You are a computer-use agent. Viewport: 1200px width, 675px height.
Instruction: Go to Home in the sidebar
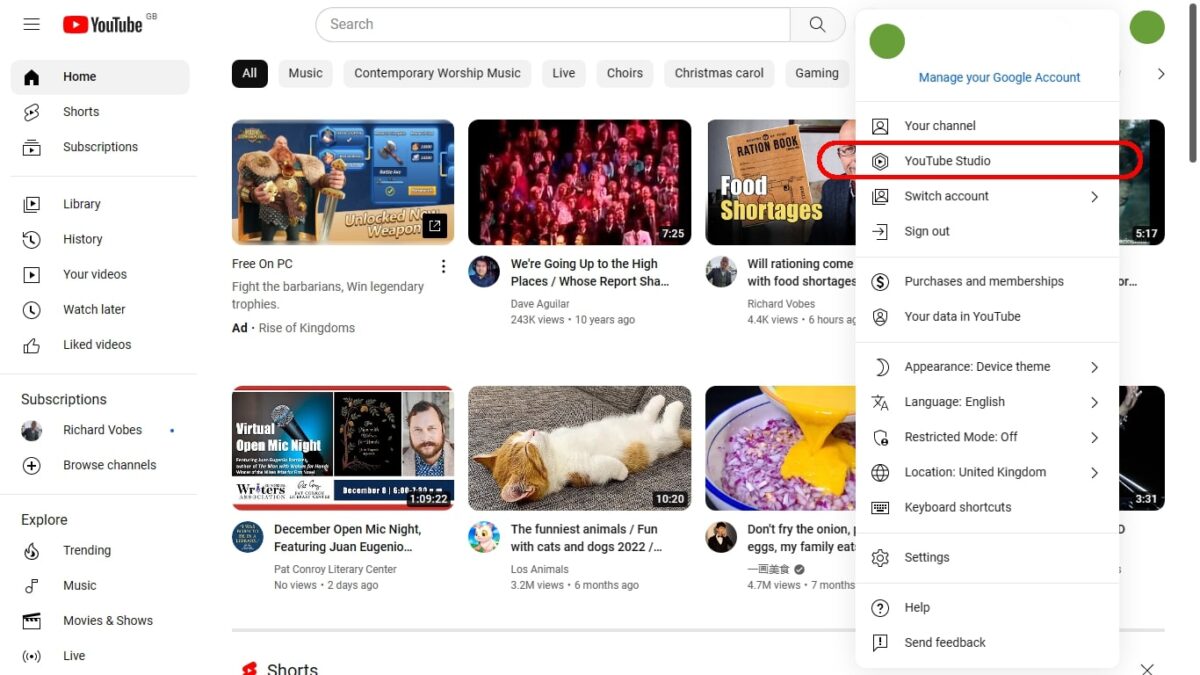point(100,77)
